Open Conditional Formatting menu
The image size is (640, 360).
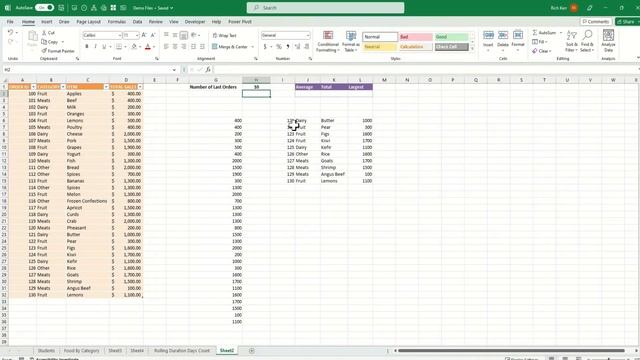(328, 41)
